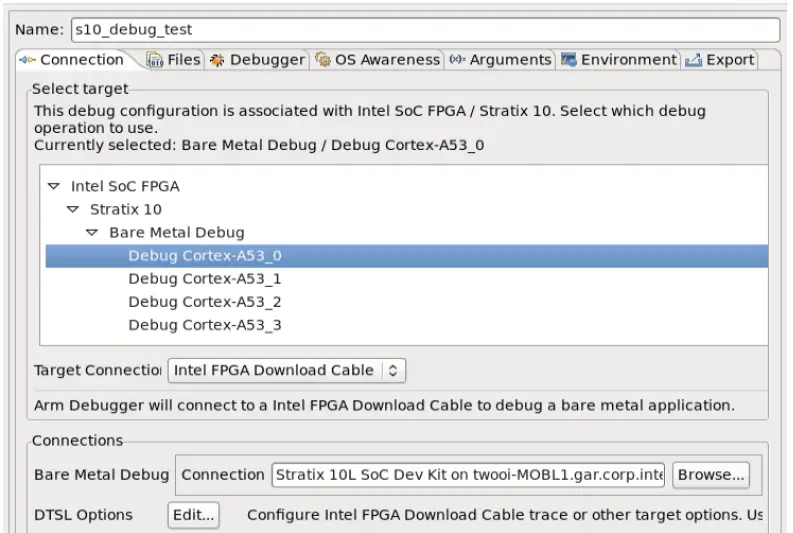Select the Connection tab
The image size is (793, 533).
(x=71, y=60)
